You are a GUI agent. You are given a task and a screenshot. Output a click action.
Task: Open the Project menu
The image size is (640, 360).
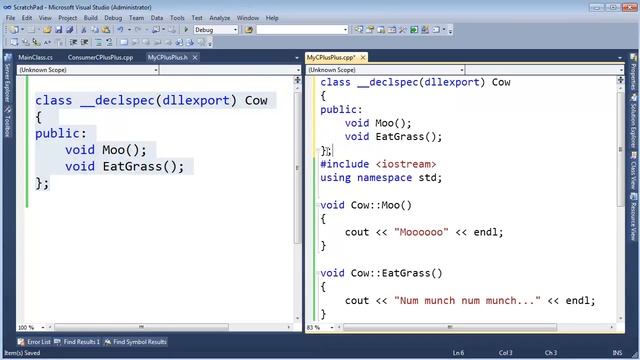[x=67, y=18]
